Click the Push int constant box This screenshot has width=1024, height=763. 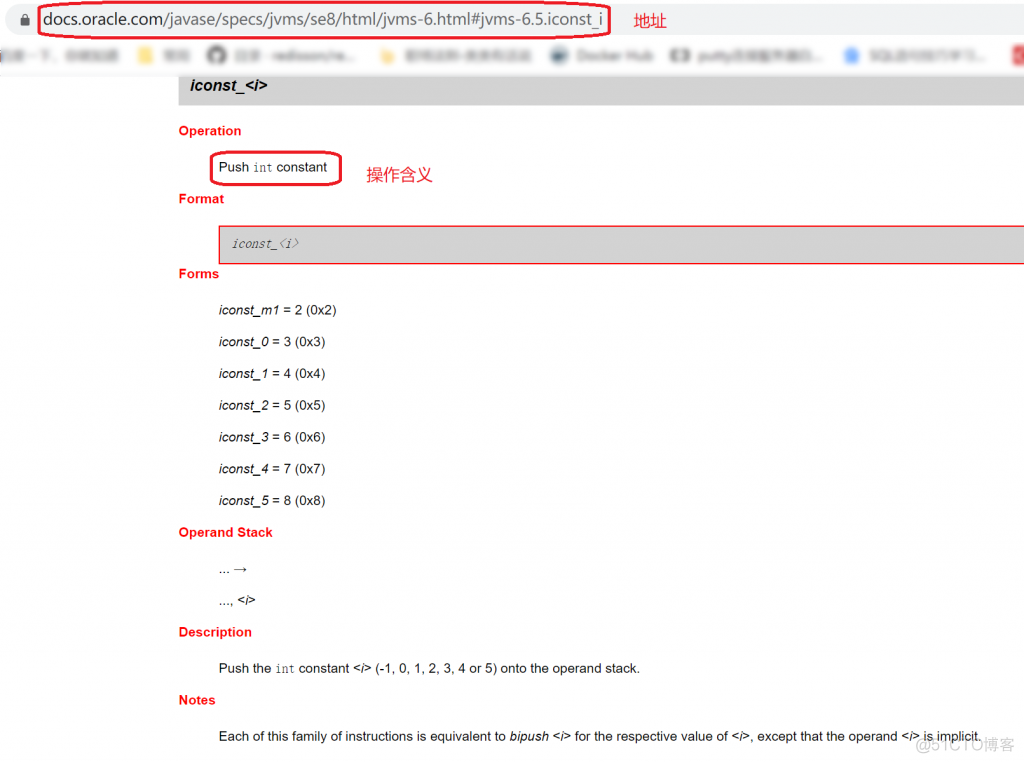click(x=275, y=168)
